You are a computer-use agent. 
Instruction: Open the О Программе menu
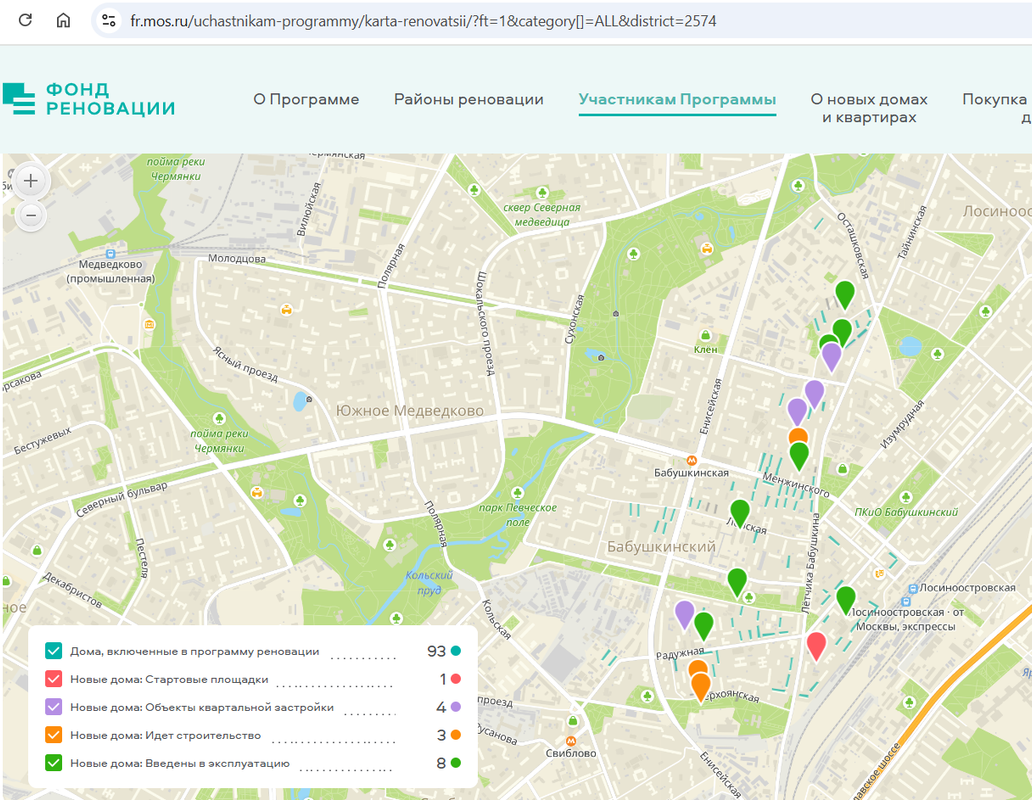(x=306, y=99)
